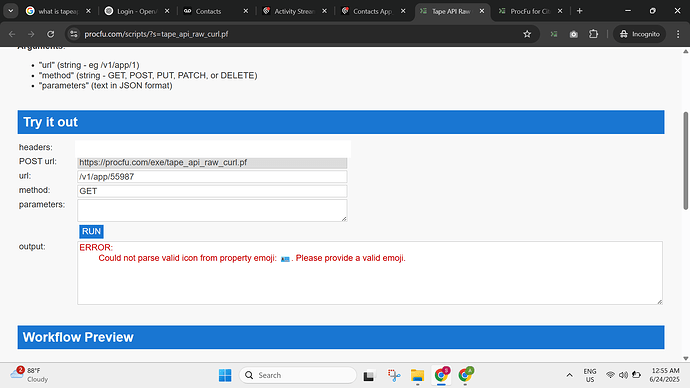The image size is (690, 388).
Task: View site information icon in address bar
Action: point(73,34)
